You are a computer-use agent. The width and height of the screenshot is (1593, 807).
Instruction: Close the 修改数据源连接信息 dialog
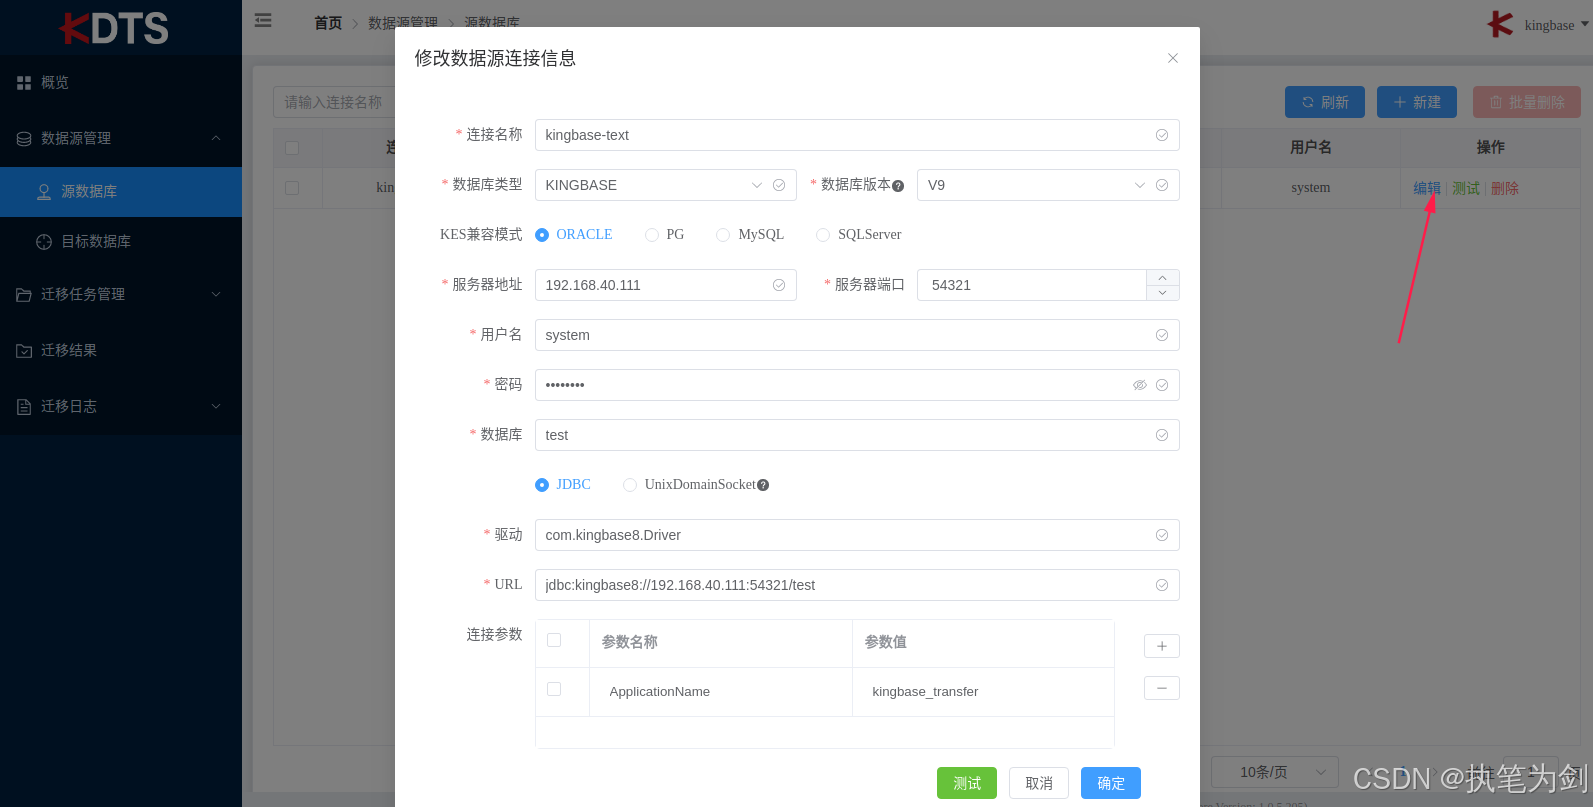pyautogui.click(x=1173, y=58)
